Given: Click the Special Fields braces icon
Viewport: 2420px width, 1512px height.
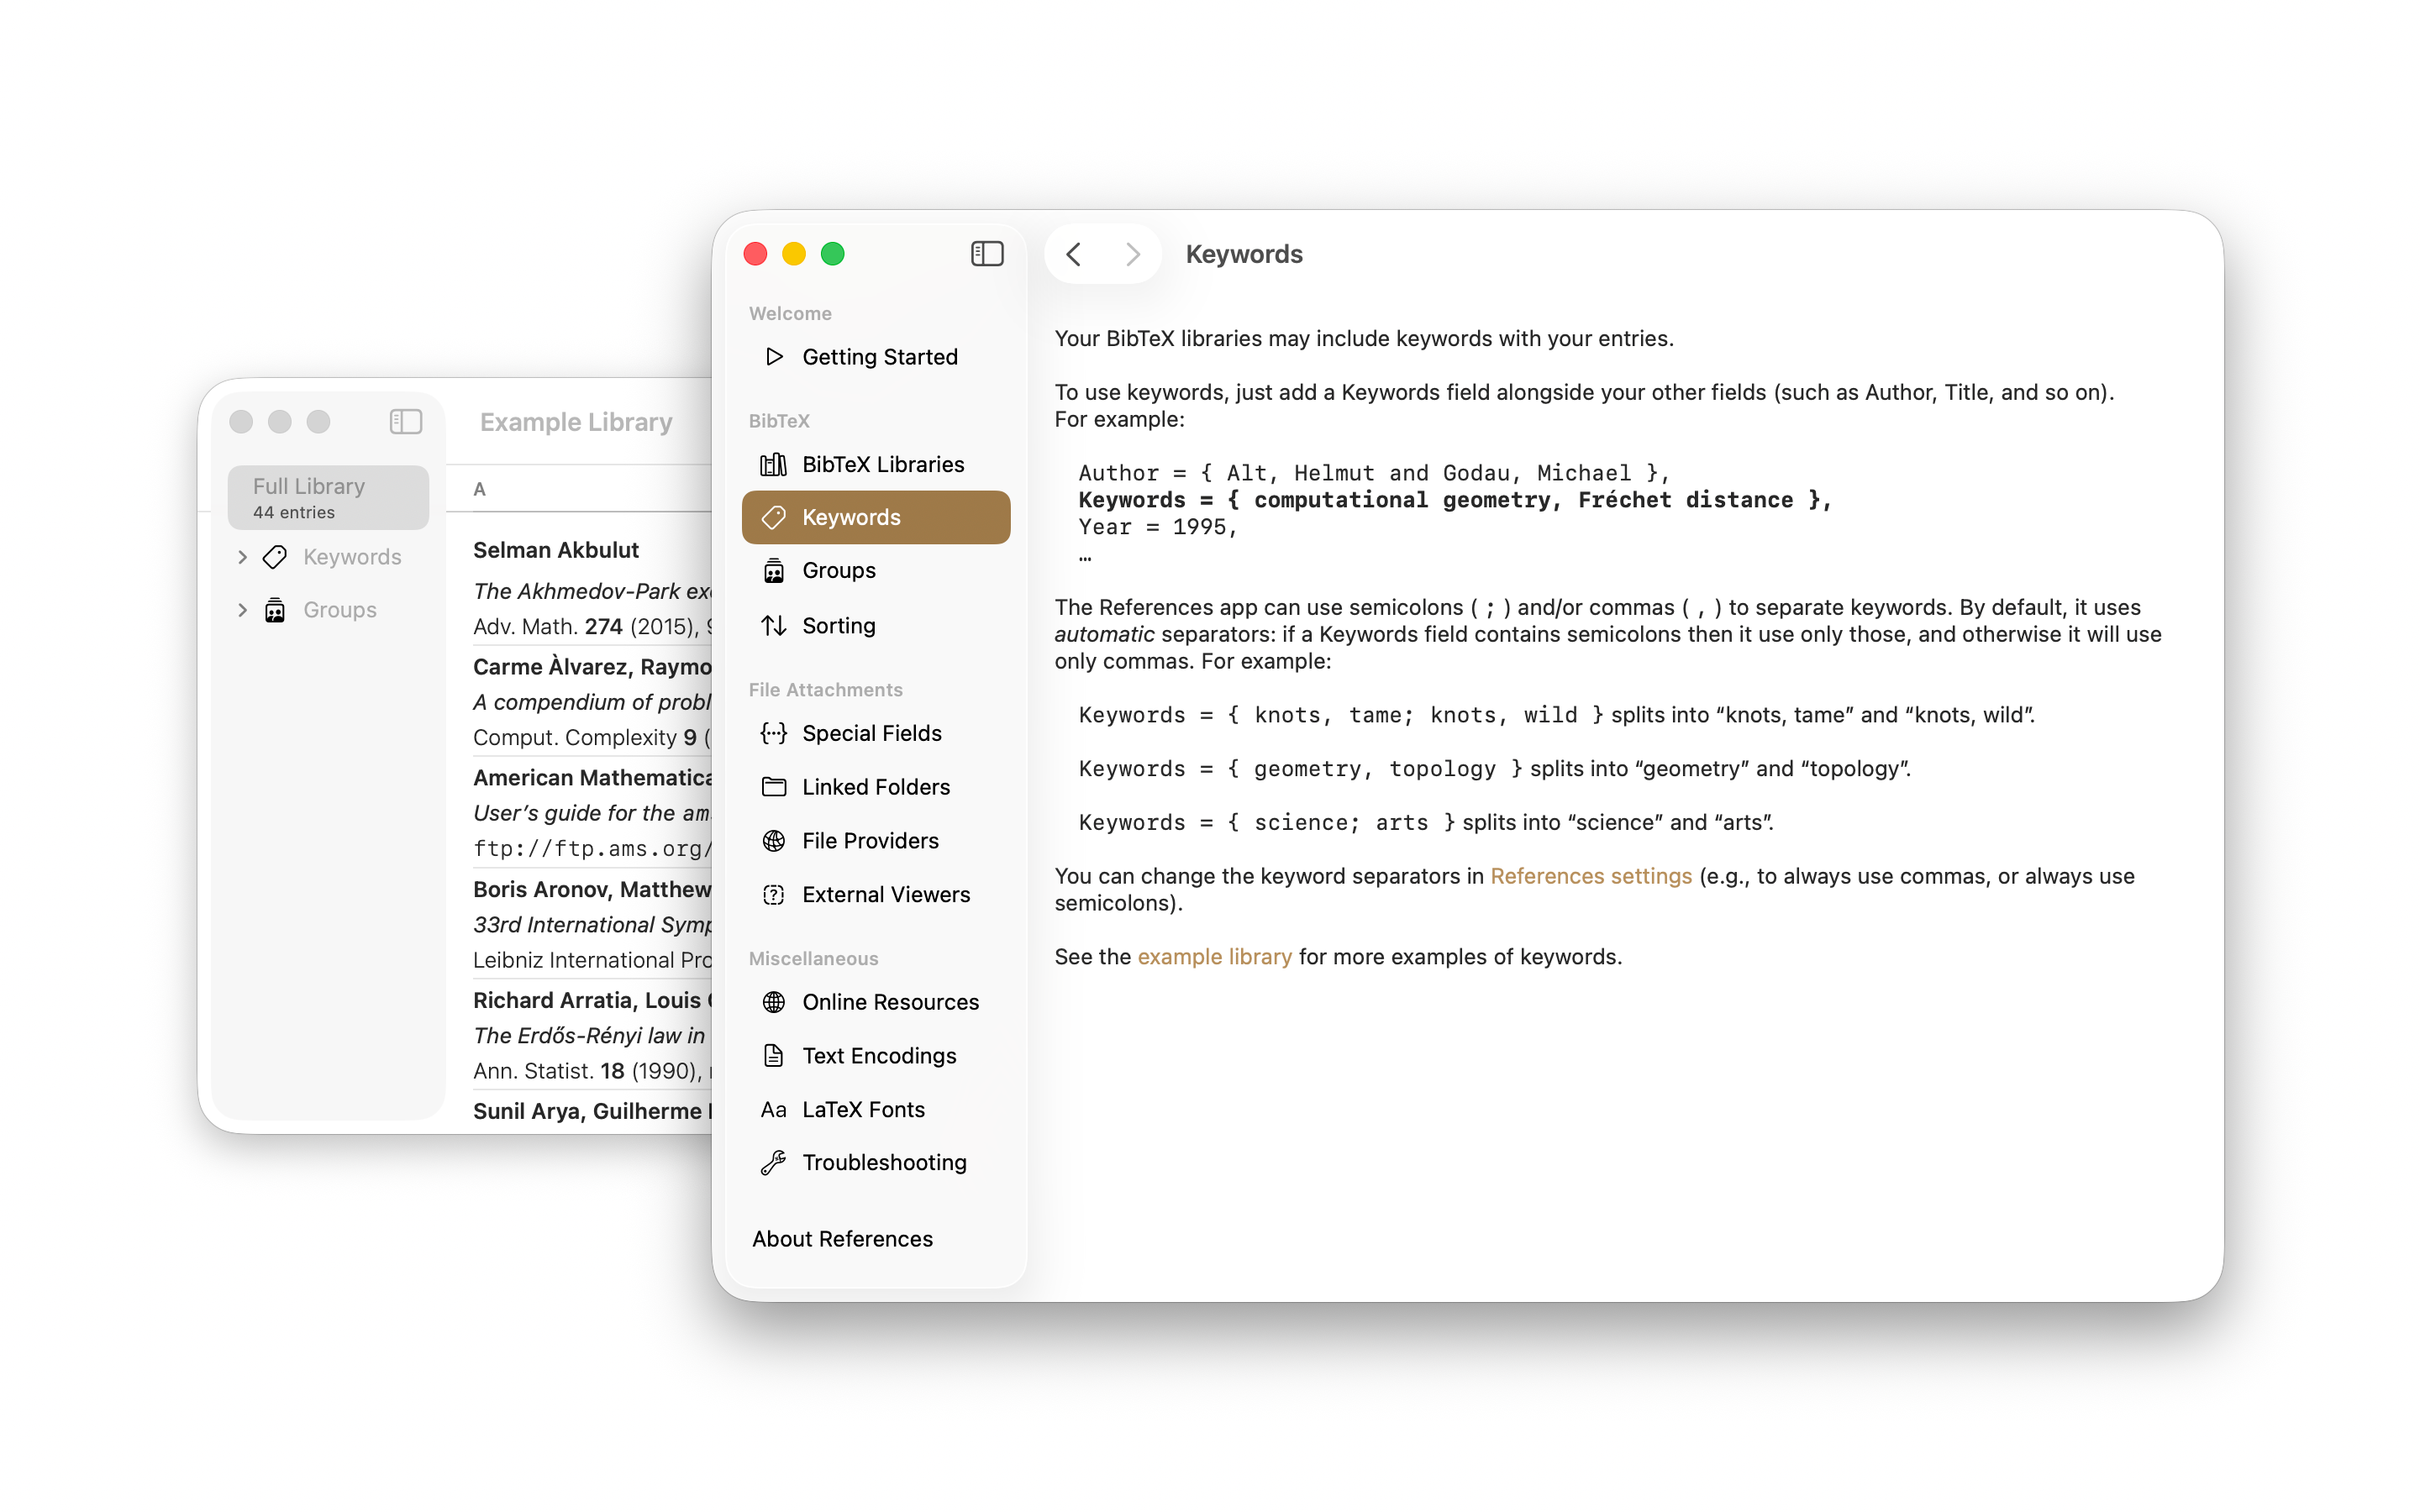Looking at the screenshot, I should coord(773,733).
